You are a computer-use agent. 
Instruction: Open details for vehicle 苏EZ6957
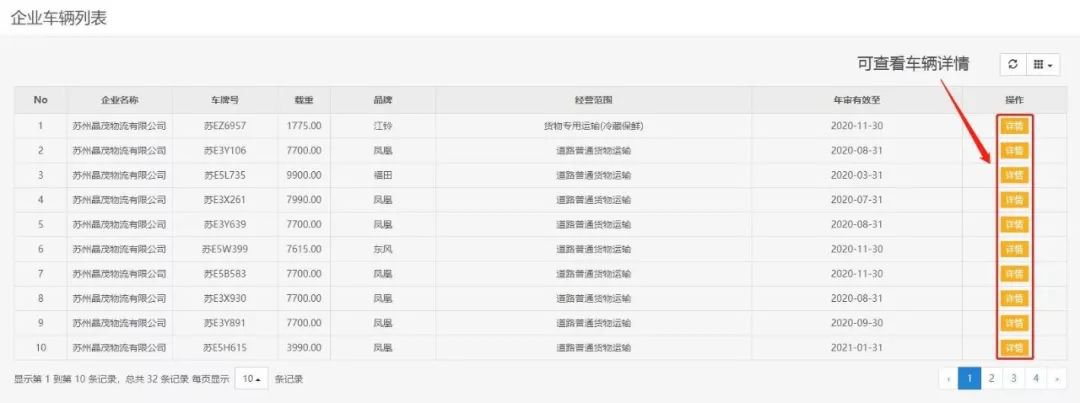[x=1014, y=126]
